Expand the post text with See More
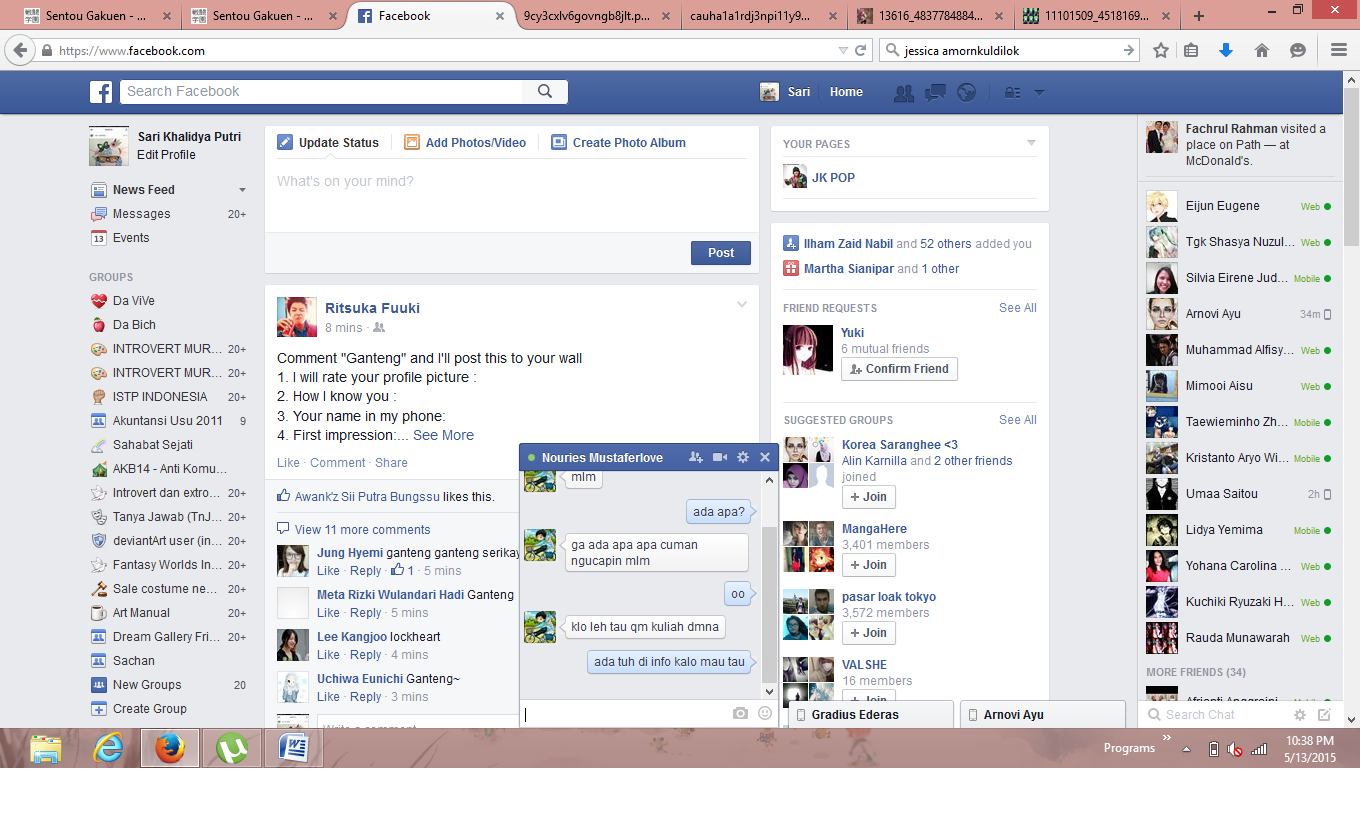Viewport: 1360px width, 826px height. tap(443, 435)
